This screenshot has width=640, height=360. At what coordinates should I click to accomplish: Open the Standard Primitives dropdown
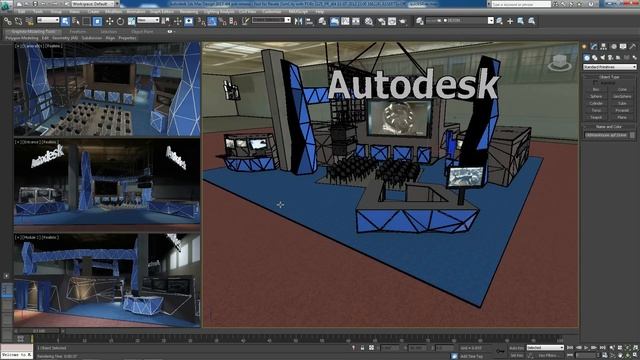point(610,67)
